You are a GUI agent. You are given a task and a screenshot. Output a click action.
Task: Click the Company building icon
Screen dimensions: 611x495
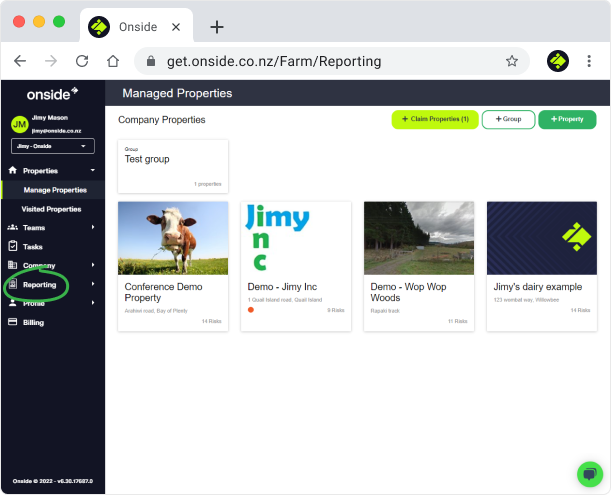(12, 265)
